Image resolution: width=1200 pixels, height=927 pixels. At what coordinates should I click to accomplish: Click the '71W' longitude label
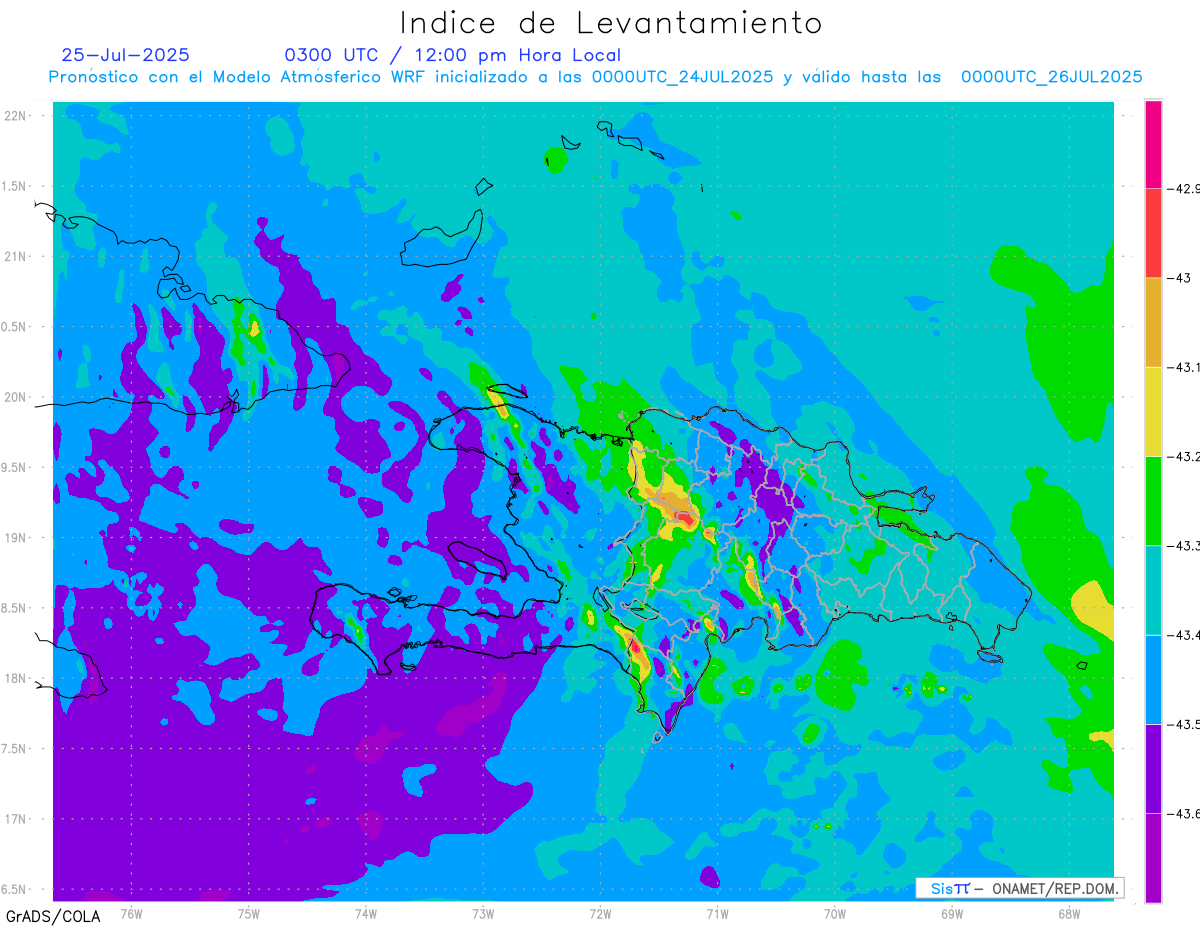click(717, 914)
